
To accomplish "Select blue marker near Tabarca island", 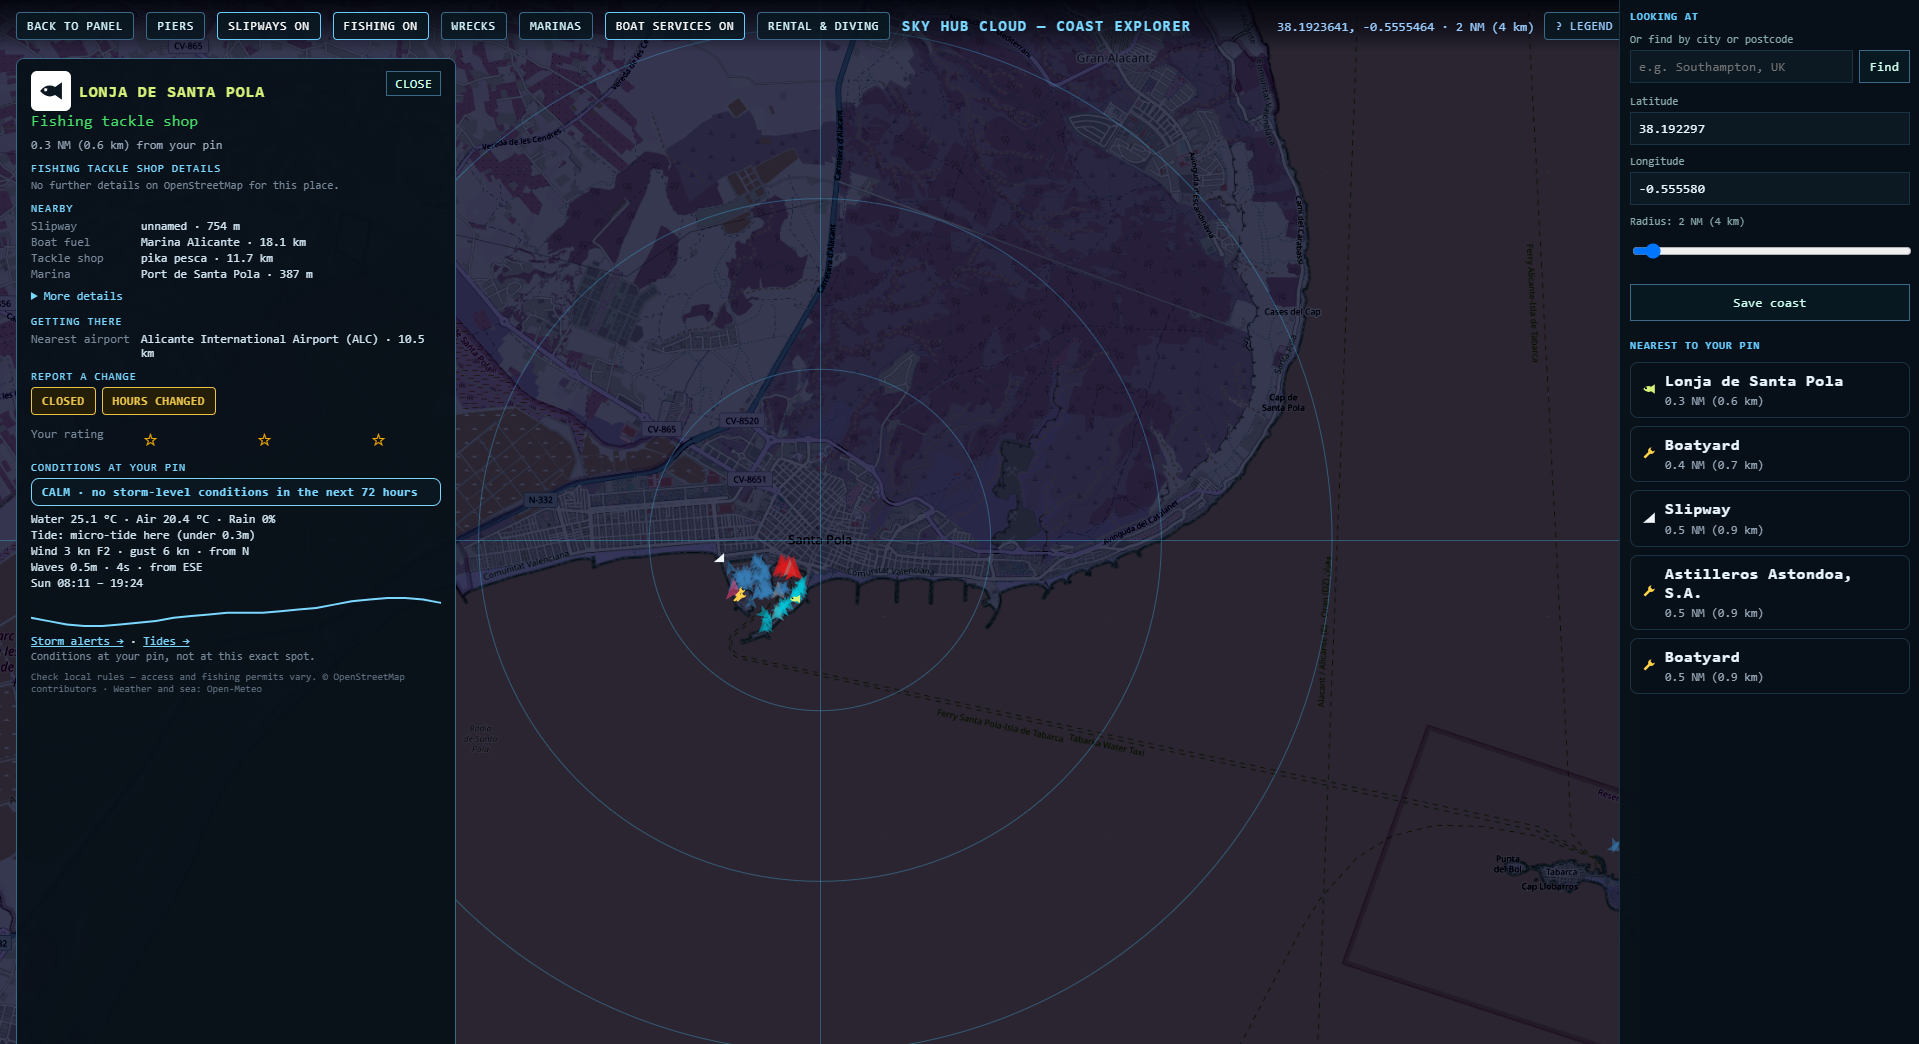I will click(x=1613, y=845).
